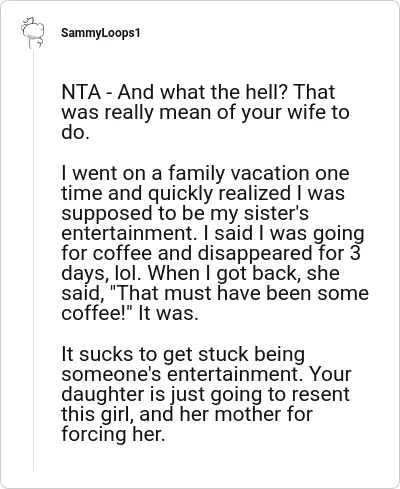
Task: Click the line 'It sucks to get stuck being'
Action: tap(183, 354)
